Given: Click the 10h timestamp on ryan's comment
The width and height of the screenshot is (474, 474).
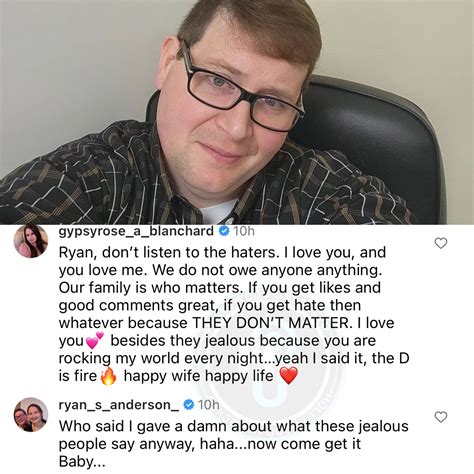Looking at the screenshot, I should tap(209, 405).
